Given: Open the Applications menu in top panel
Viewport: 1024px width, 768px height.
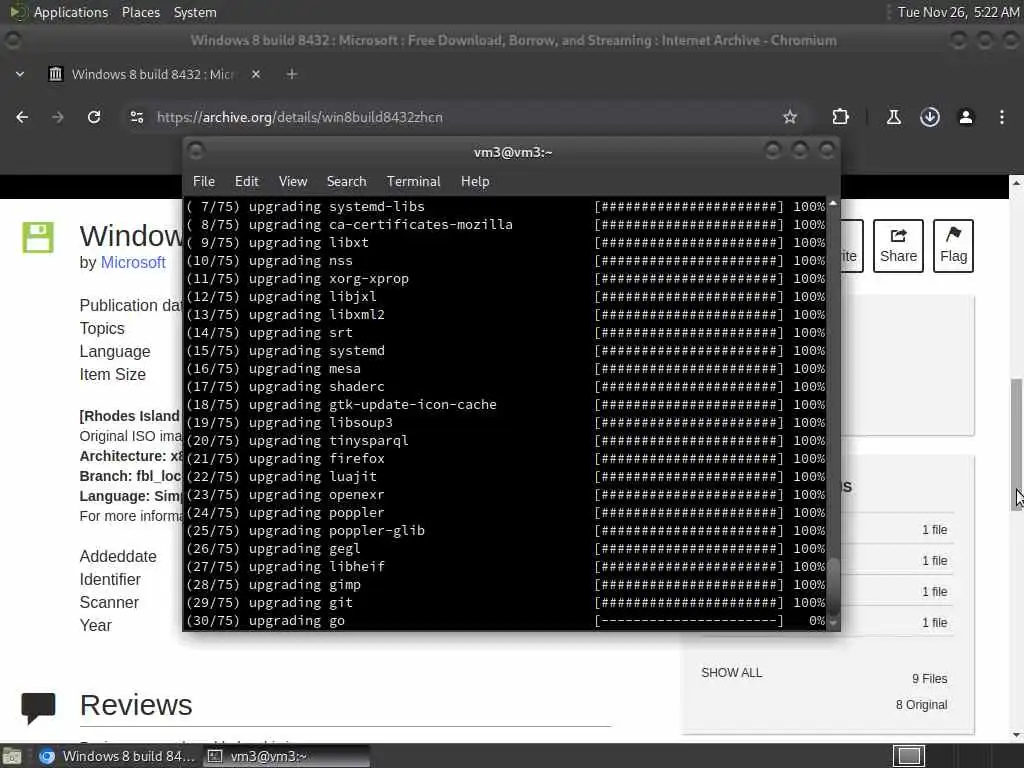Looking at the screenshot, I should pos(71,12).
